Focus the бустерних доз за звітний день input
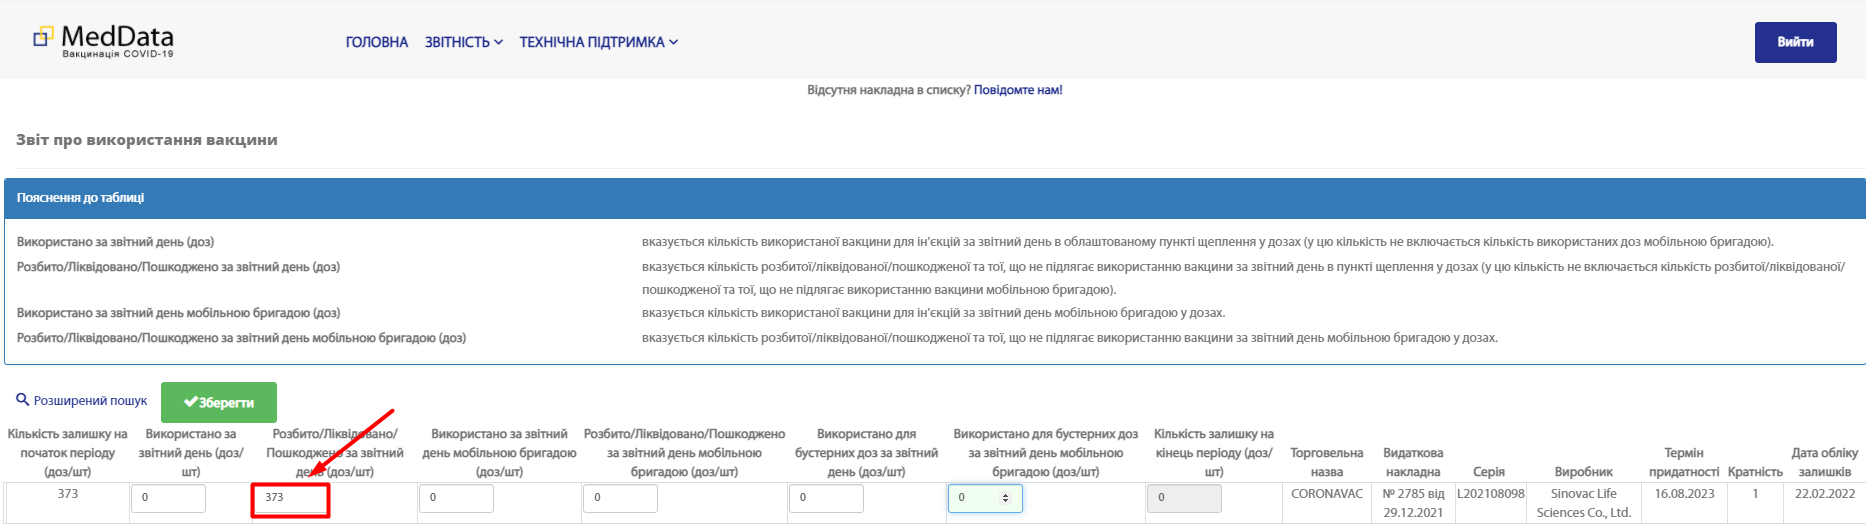The width and height of the screenshot is (1866, 524). click(x=826, y=498)
